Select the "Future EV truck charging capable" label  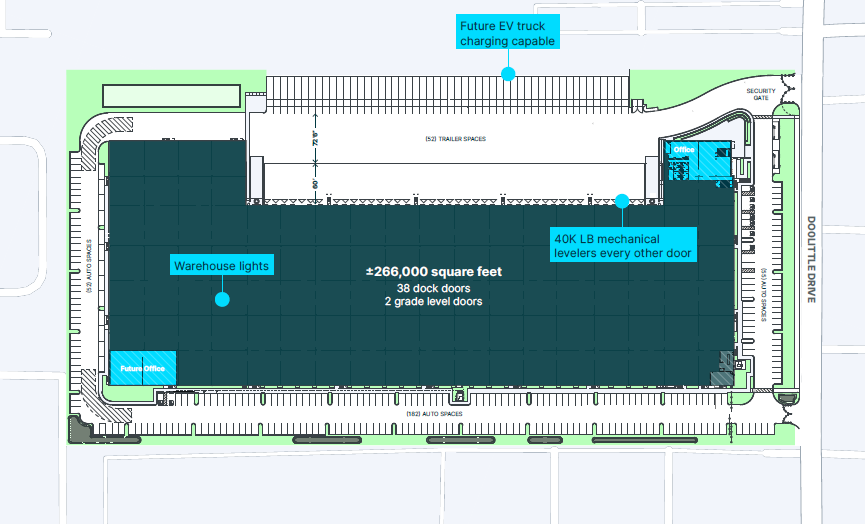click(506, 33)
